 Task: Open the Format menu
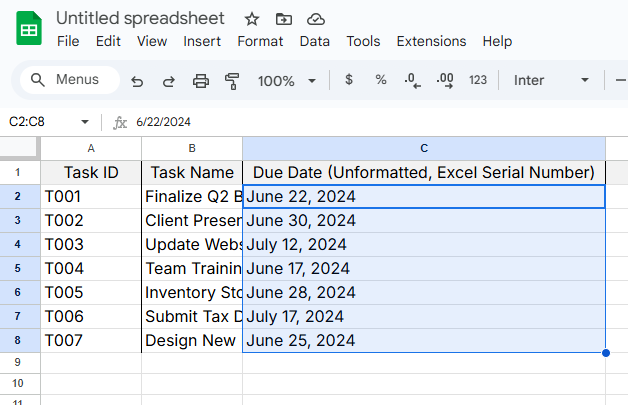click(x=260, y=41)
